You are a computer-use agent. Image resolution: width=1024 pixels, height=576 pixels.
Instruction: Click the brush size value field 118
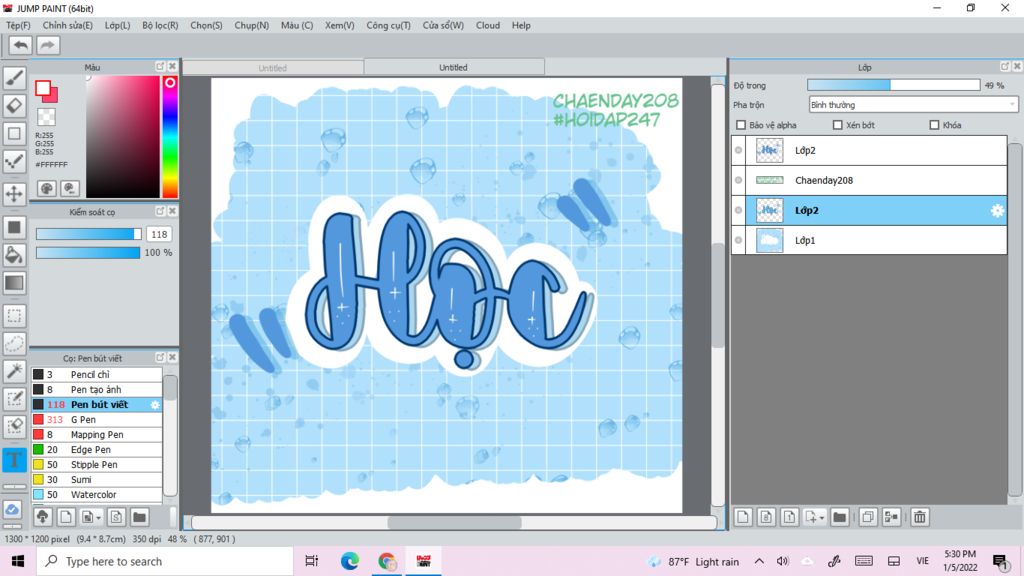coord(159,234)
